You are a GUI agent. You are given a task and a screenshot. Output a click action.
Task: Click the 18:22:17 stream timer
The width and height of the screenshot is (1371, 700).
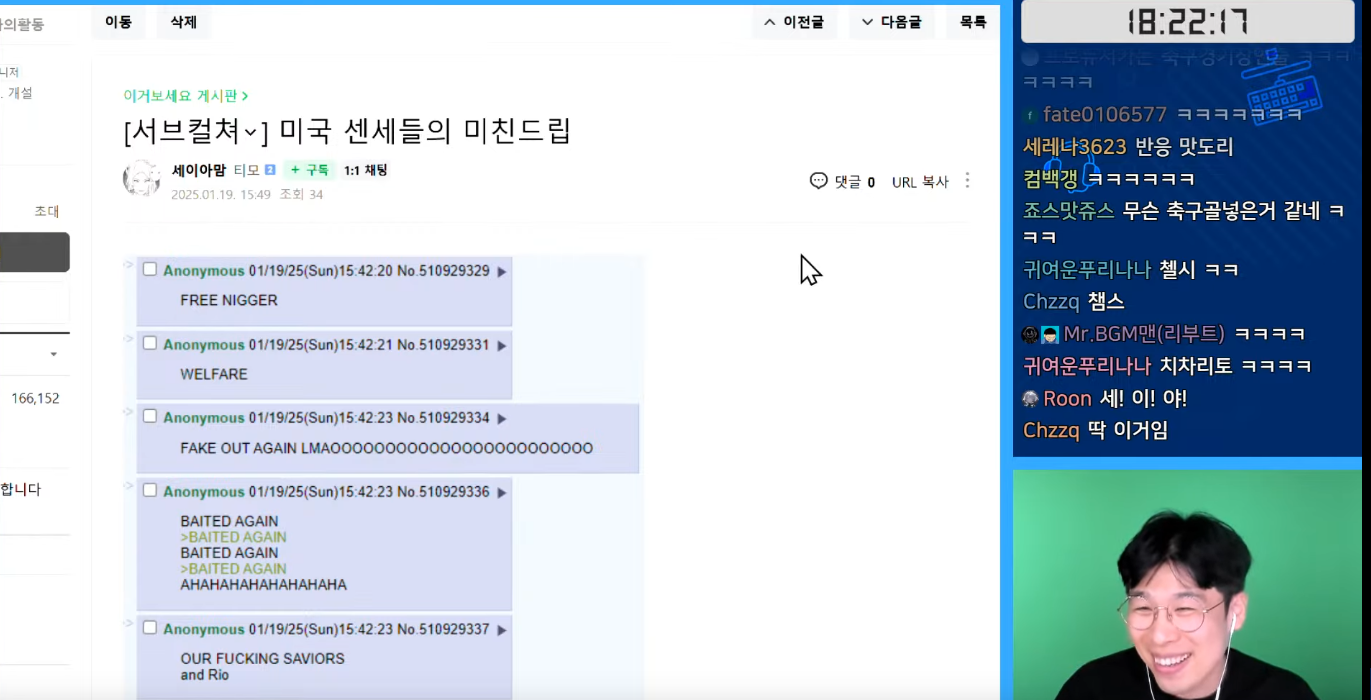click(x=1186, y=22)
